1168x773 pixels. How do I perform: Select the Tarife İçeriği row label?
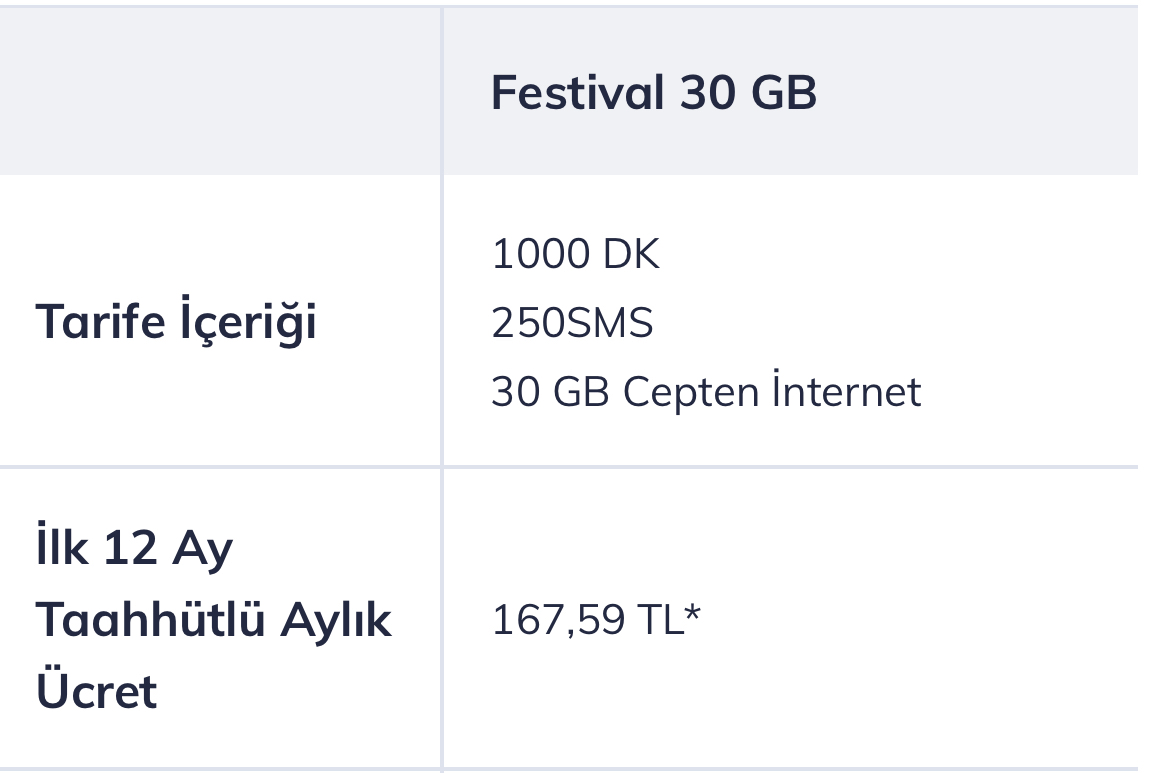point(177,321)
